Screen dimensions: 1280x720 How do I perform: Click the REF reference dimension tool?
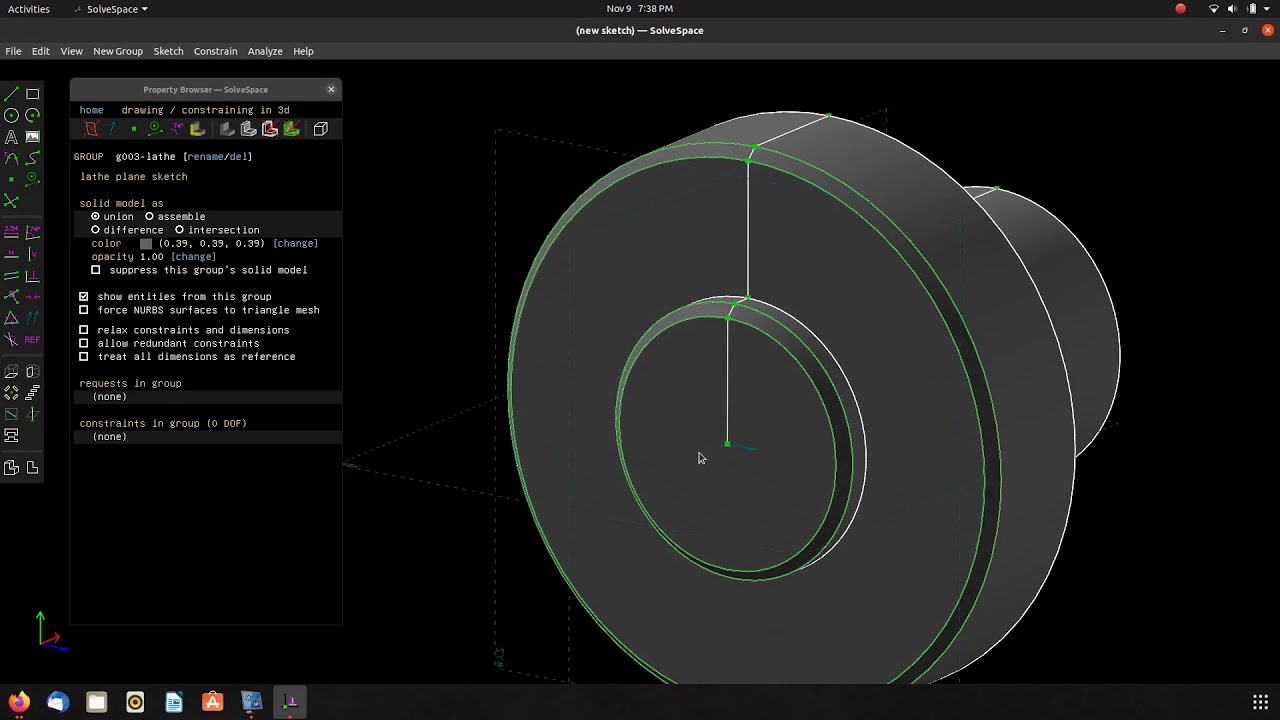coord(32,340)
